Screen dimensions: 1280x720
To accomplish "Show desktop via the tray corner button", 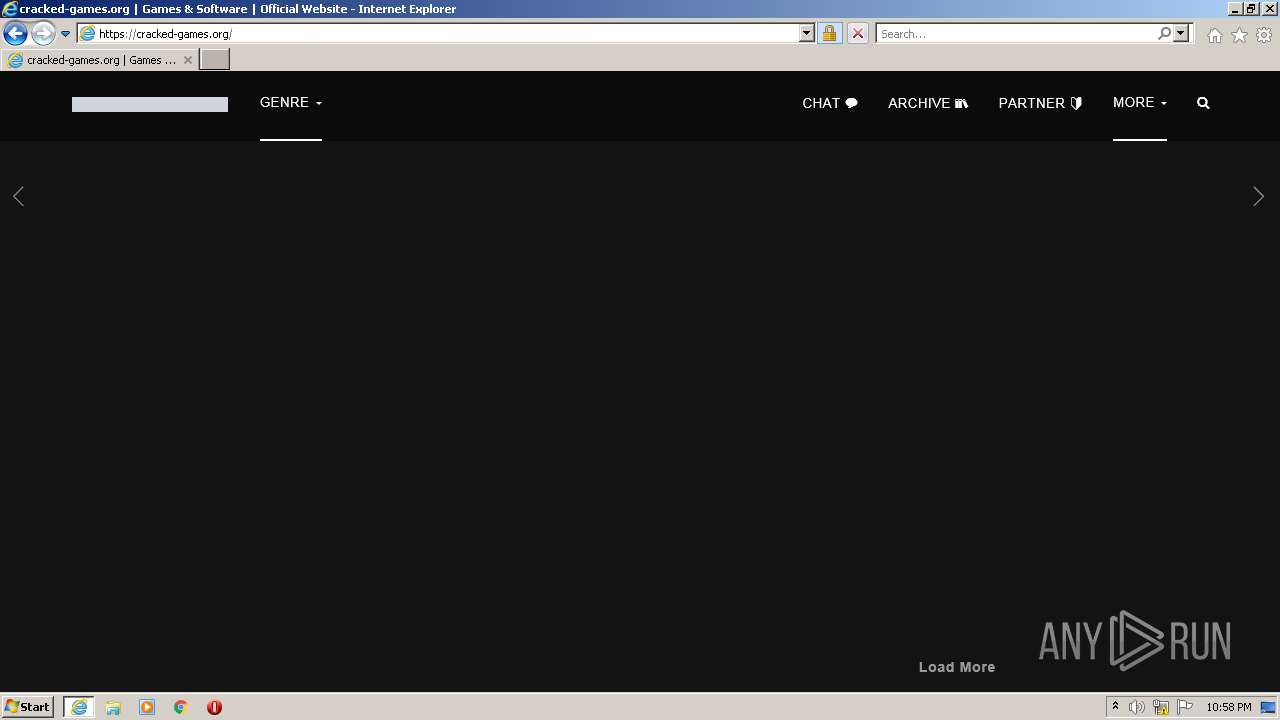I will tap(1268, 707).
